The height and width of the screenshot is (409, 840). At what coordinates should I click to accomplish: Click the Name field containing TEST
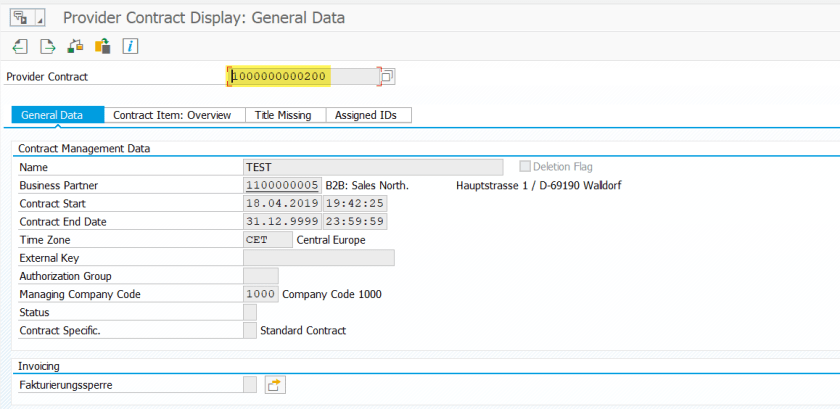tap(373, 167)
